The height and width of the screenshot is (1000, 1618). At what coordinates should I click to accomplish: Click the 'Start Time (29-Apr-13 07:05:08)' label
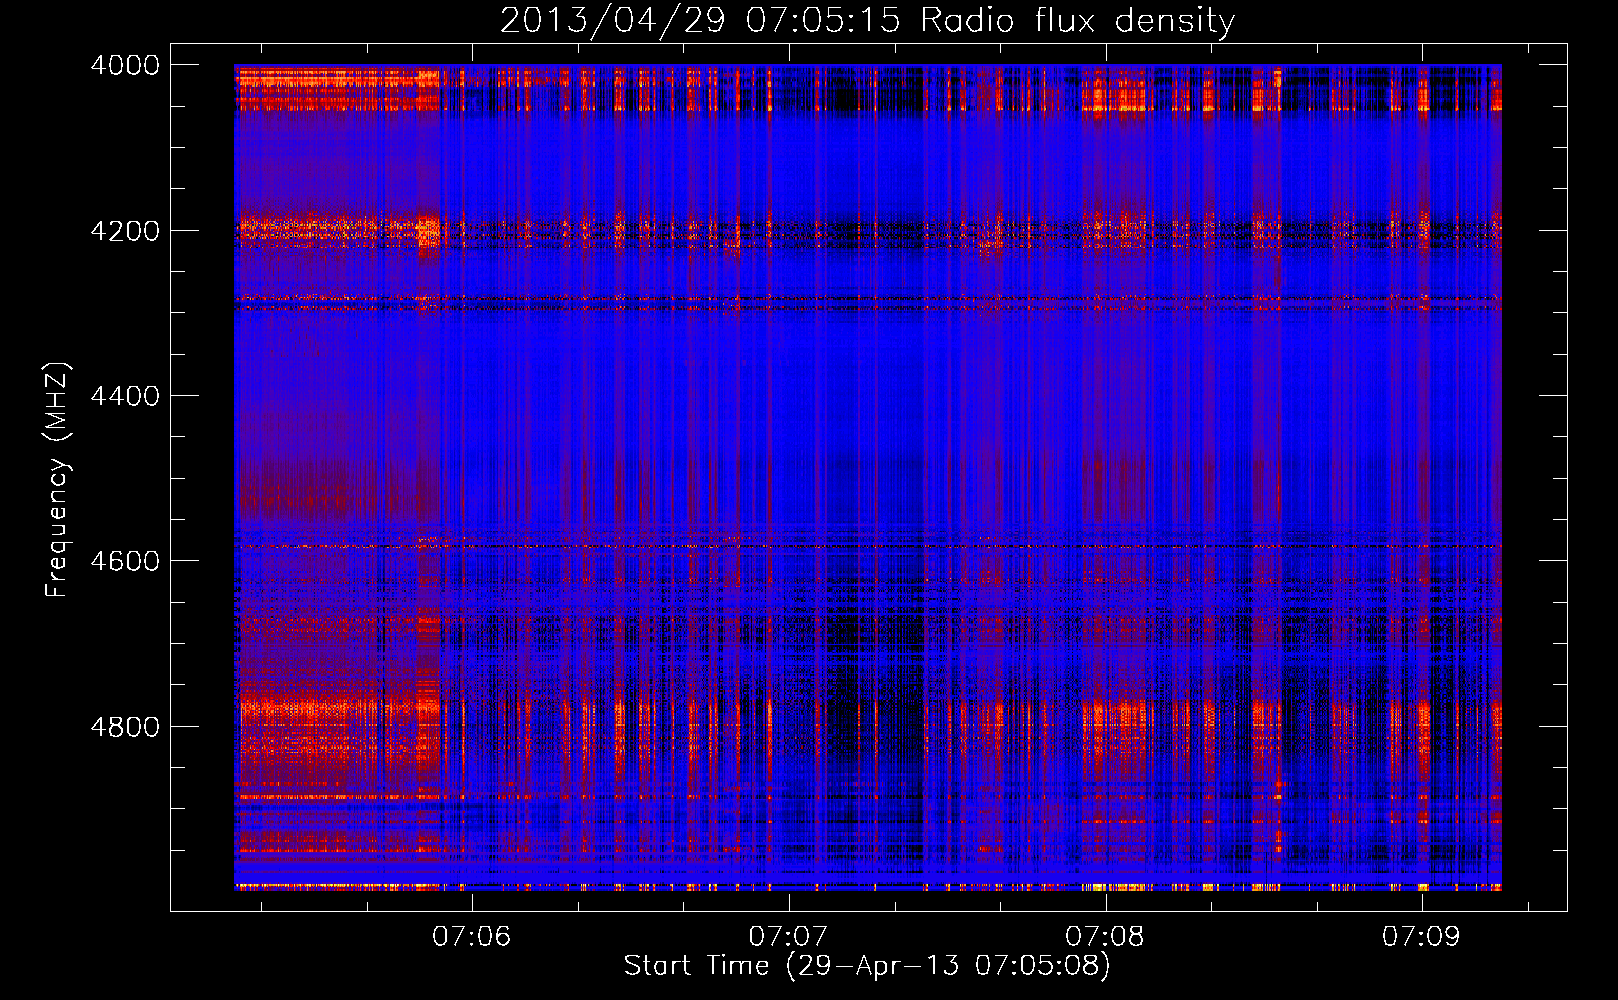click(x=867, y=966)
